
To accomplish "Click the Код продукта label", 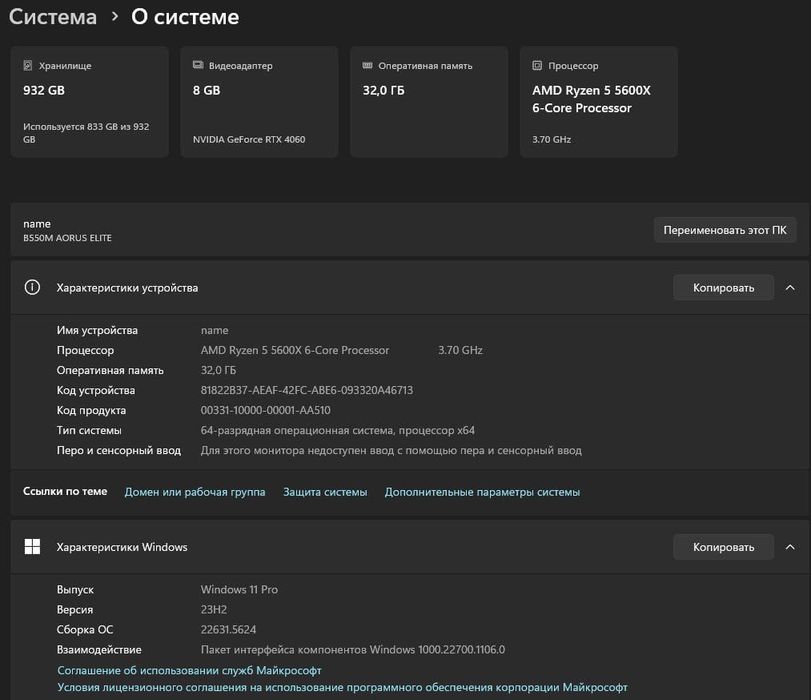I will [91, 410].
